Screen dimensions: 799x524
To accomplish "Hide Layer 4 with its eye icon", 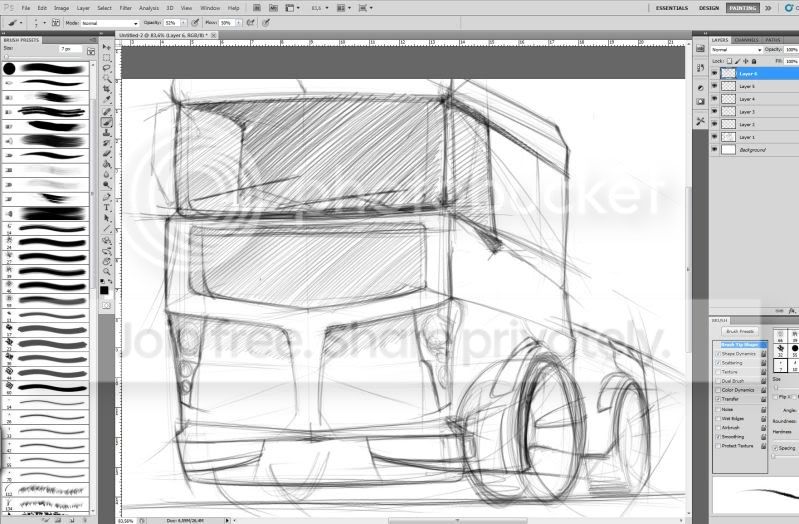I will coord(714,99).
